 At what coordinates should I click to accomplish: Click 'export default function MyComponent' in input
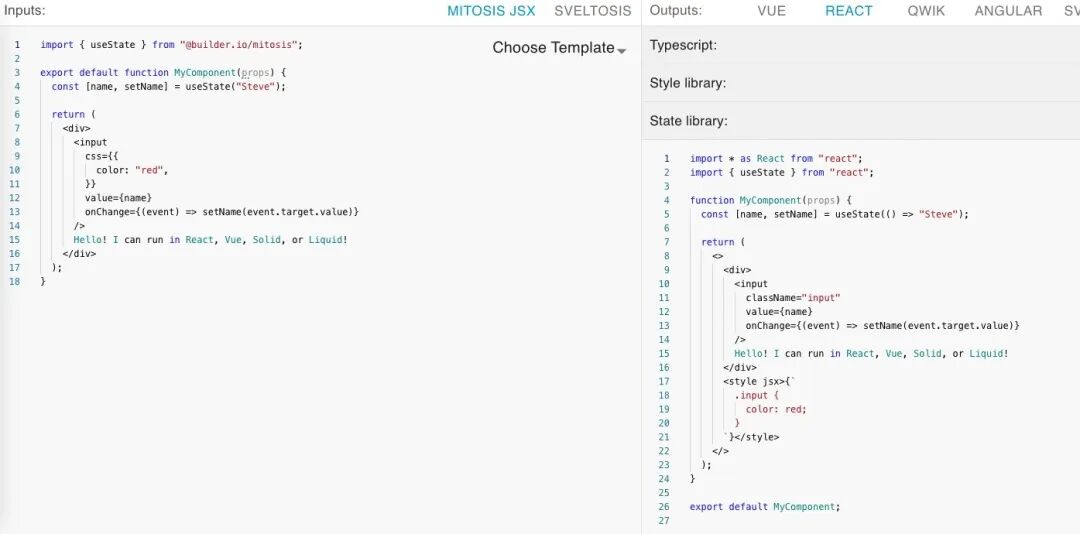pos(138,72)
